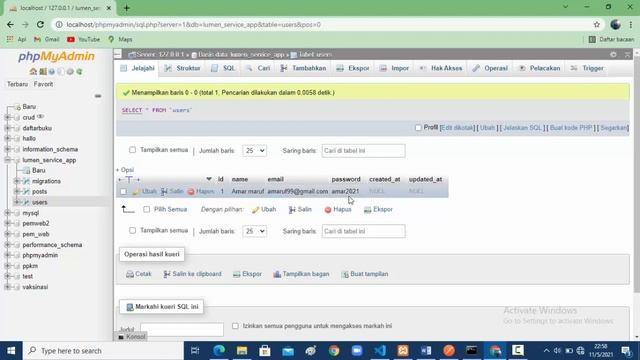
Task: Open the Tambahkan tab
Action: (303, 68)
